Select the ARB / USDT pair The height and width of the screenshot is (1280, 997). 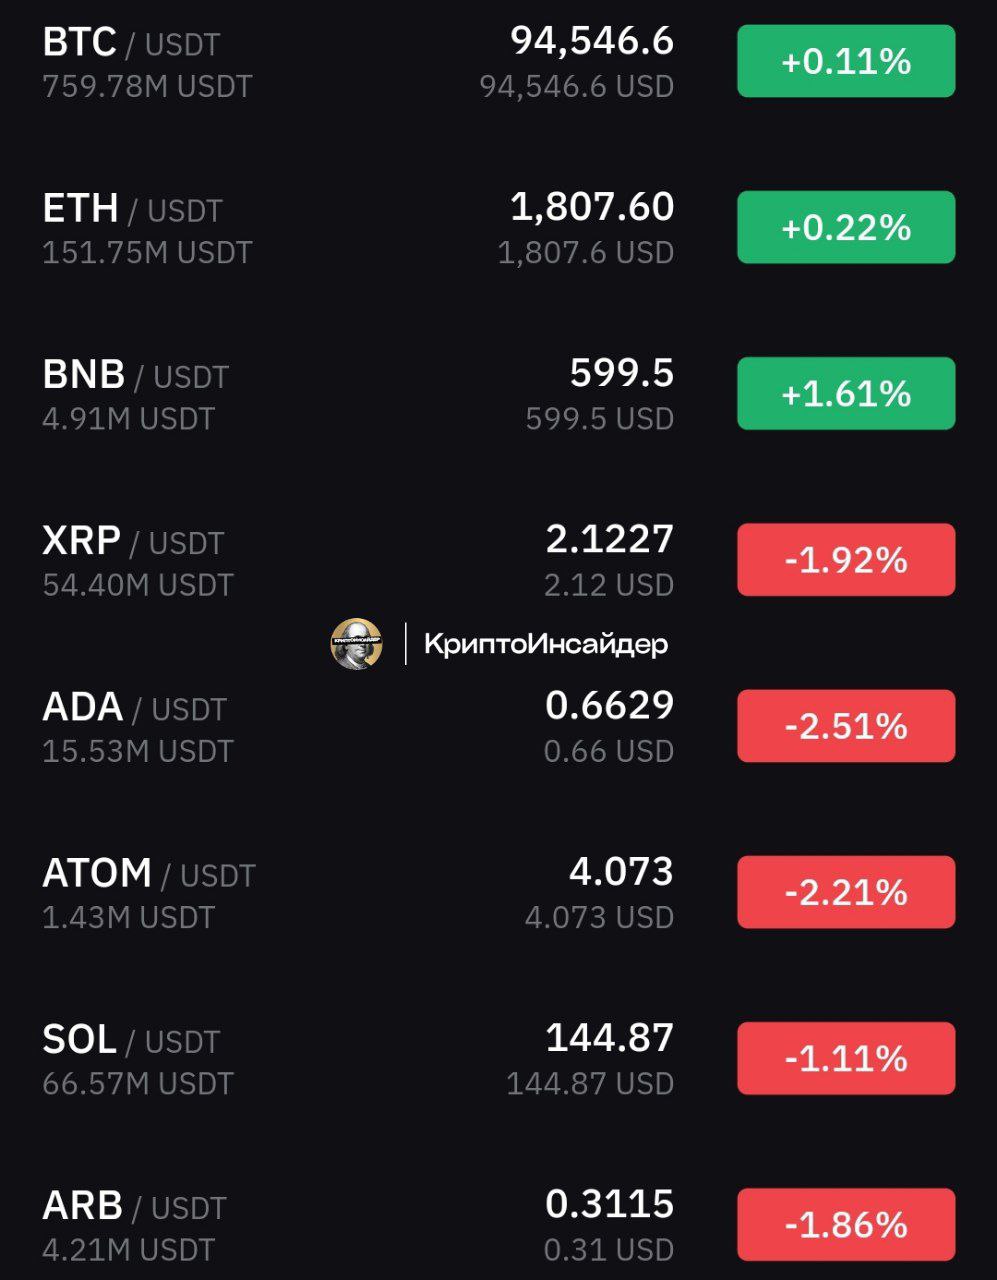(x=134, y=1206)
